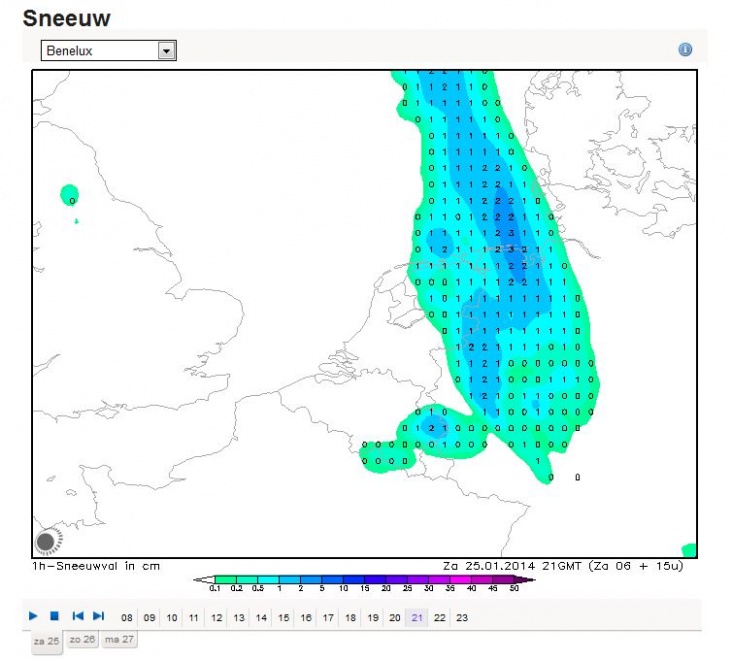Switch to the ma 27 day tab
Viewport: 732px width, 660px height.
(119, 639)
